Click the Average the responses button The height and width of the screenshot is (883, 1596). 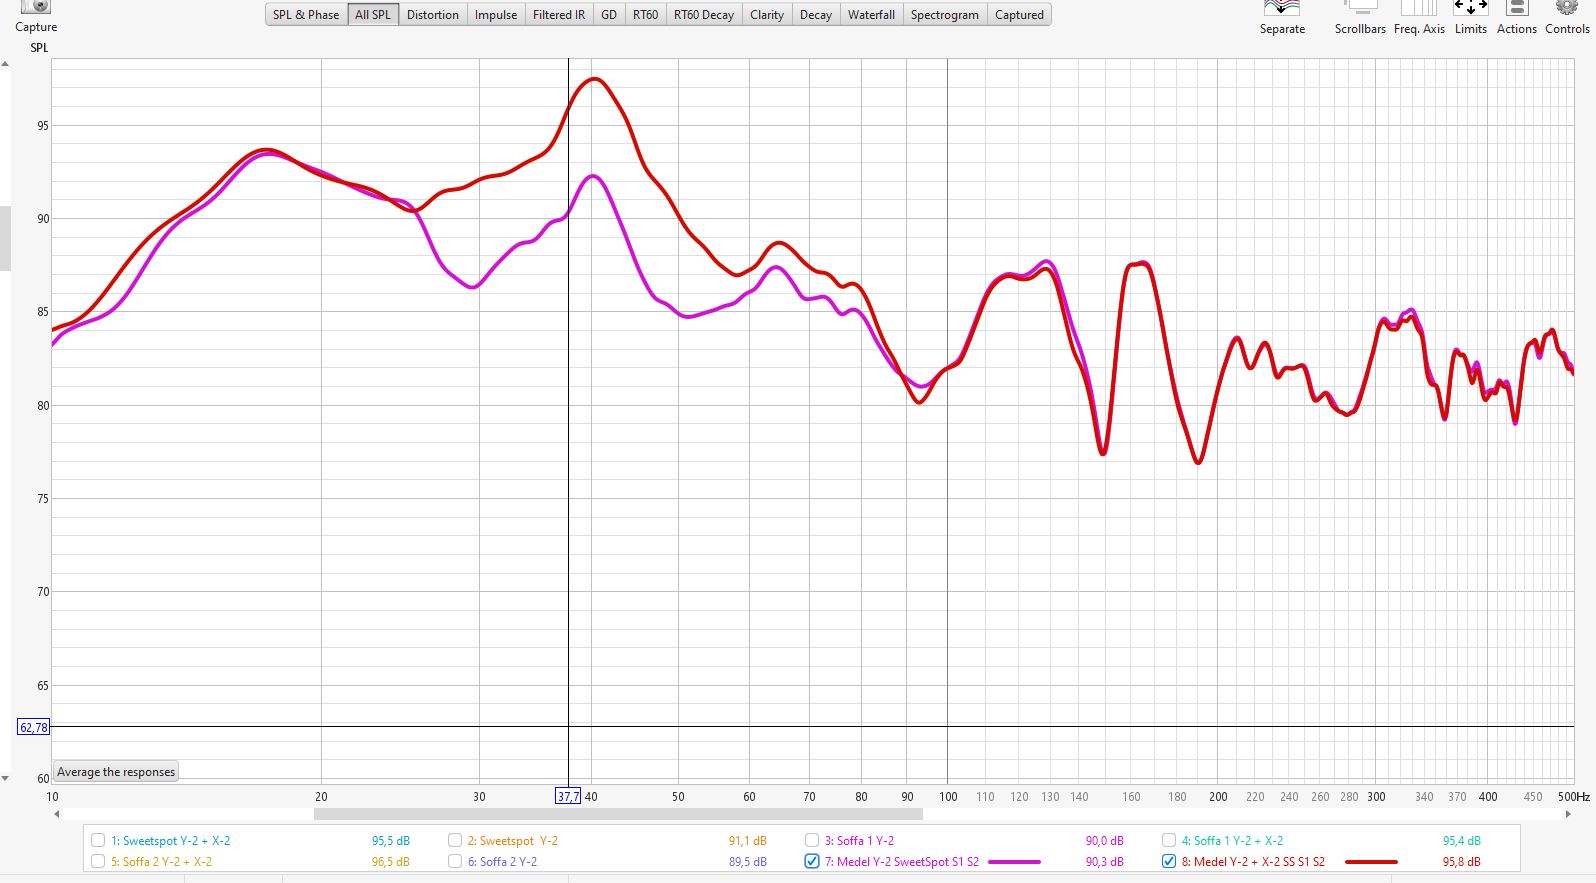pos(116,772)
